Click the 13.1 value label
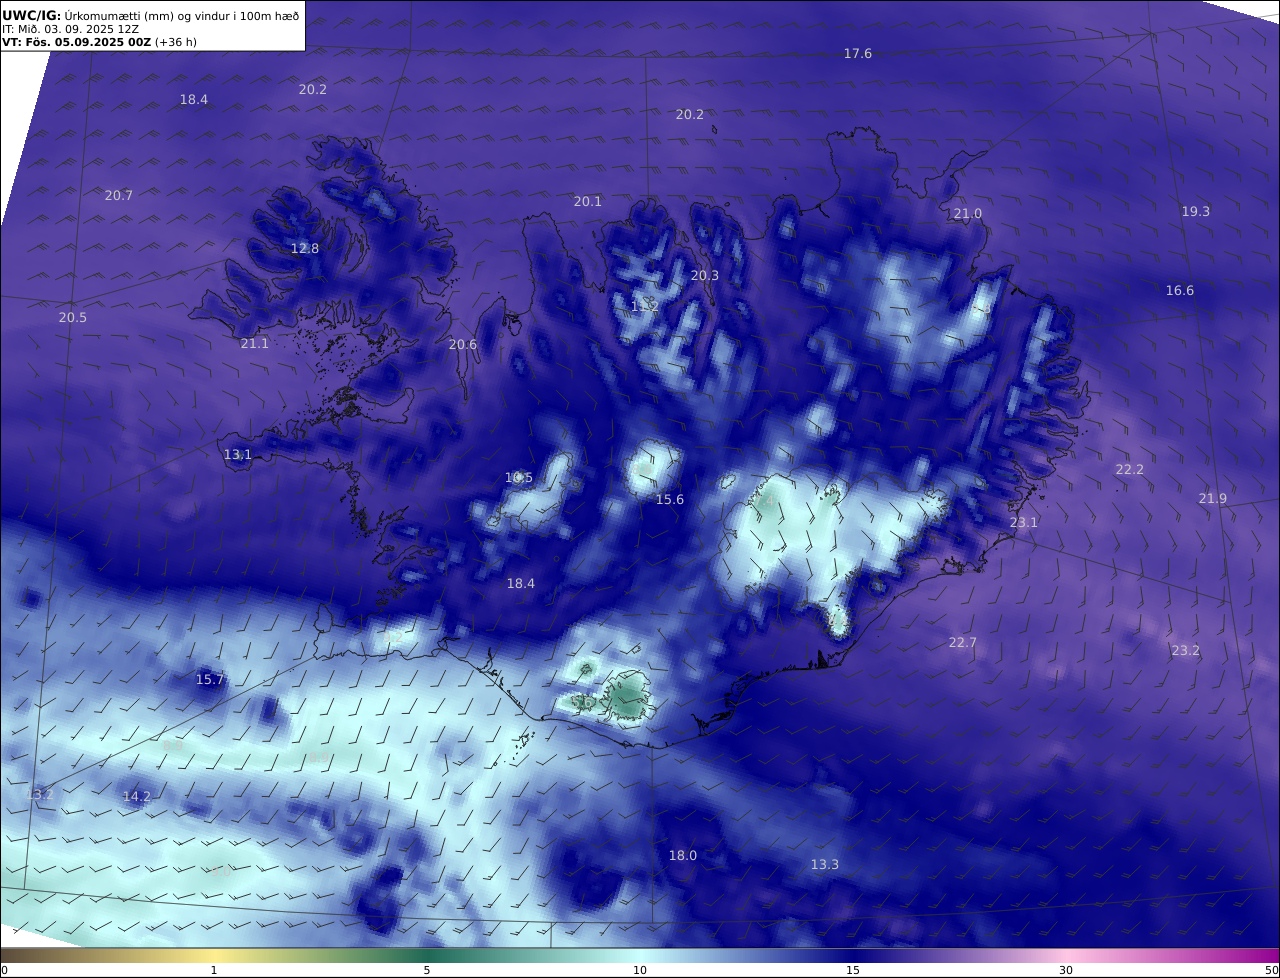1280x978 pixels. point(238,455)
